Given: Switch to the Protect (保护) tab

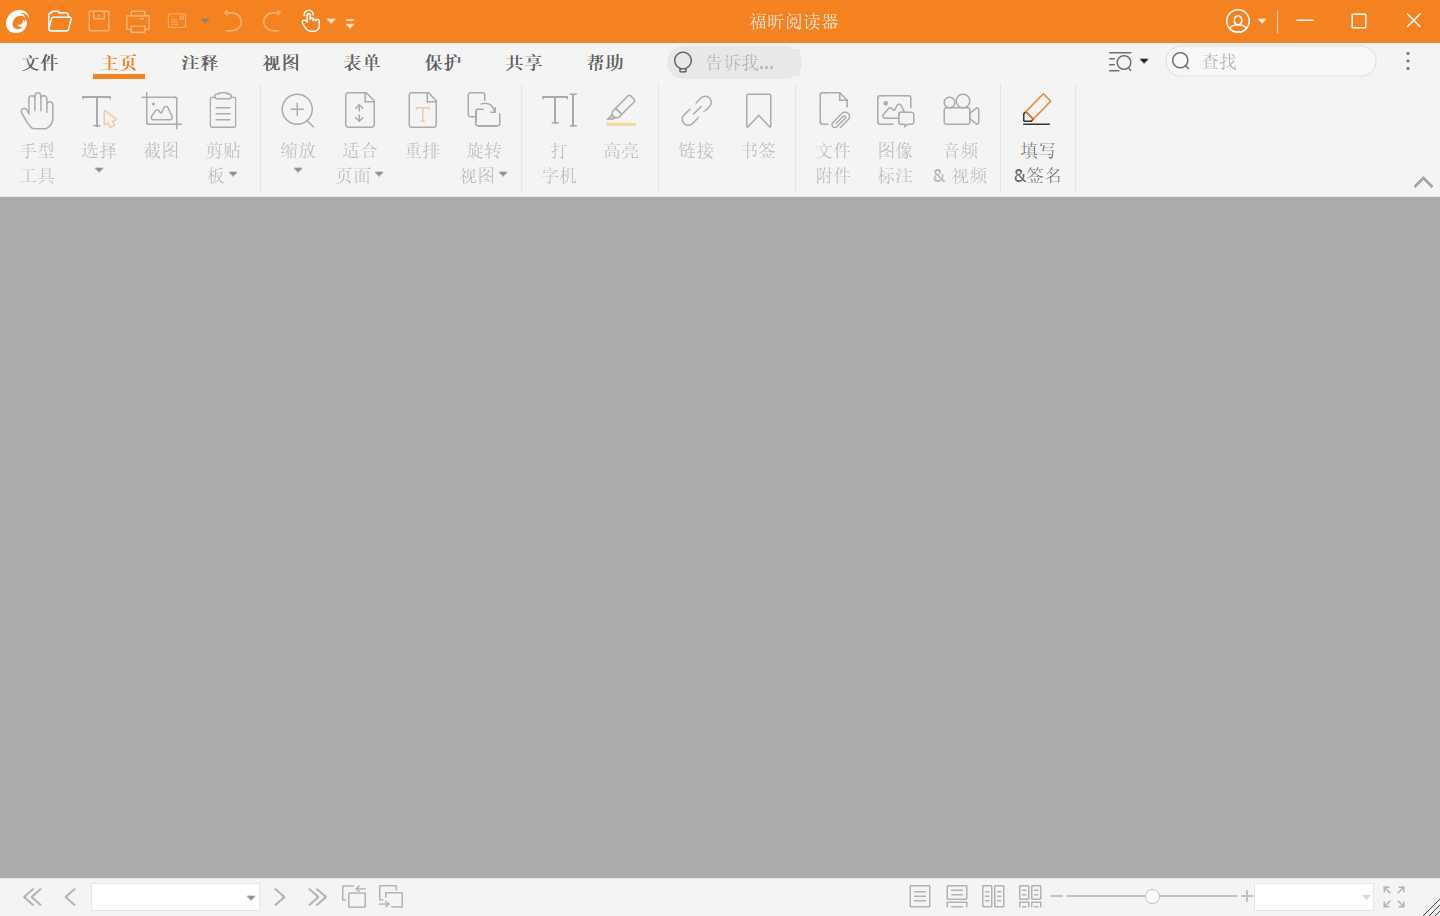Looking at the screenshot, I should (443, 63).
